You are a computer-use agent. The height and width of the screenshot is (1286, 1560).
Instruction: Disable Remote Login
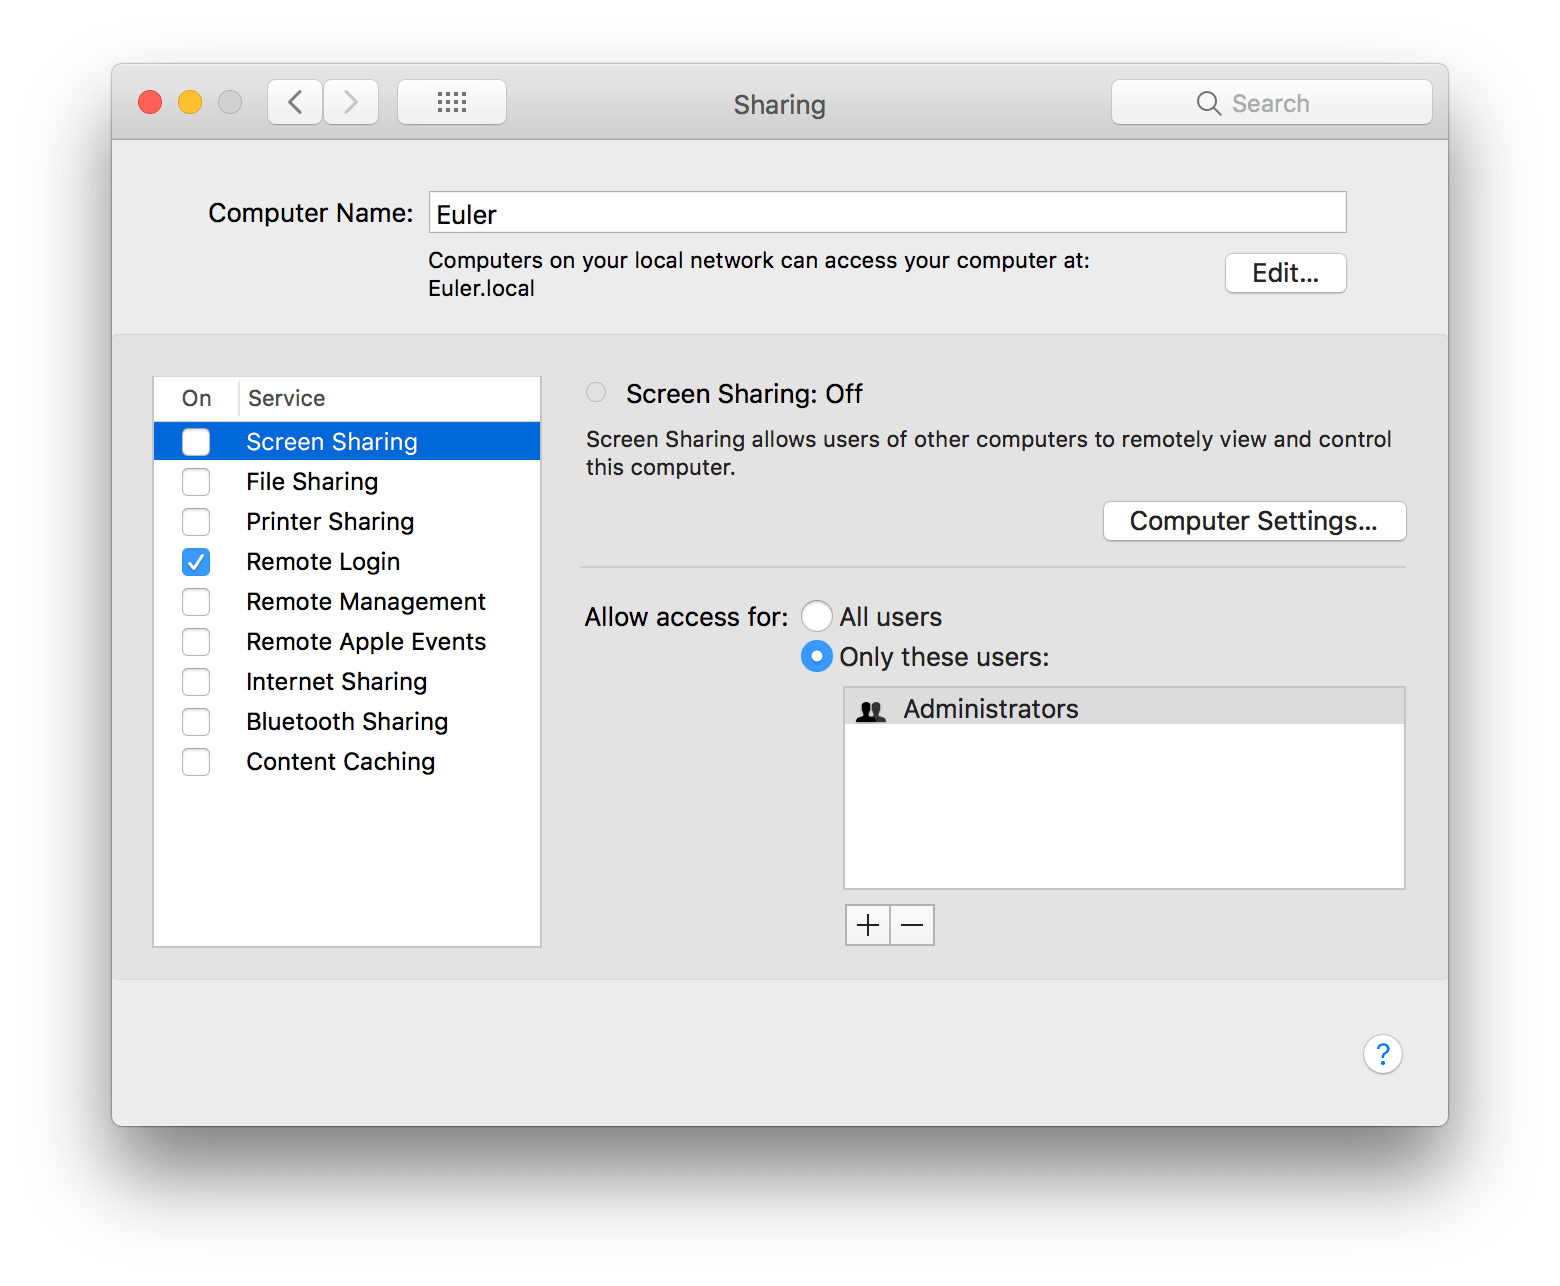point(196,561)
